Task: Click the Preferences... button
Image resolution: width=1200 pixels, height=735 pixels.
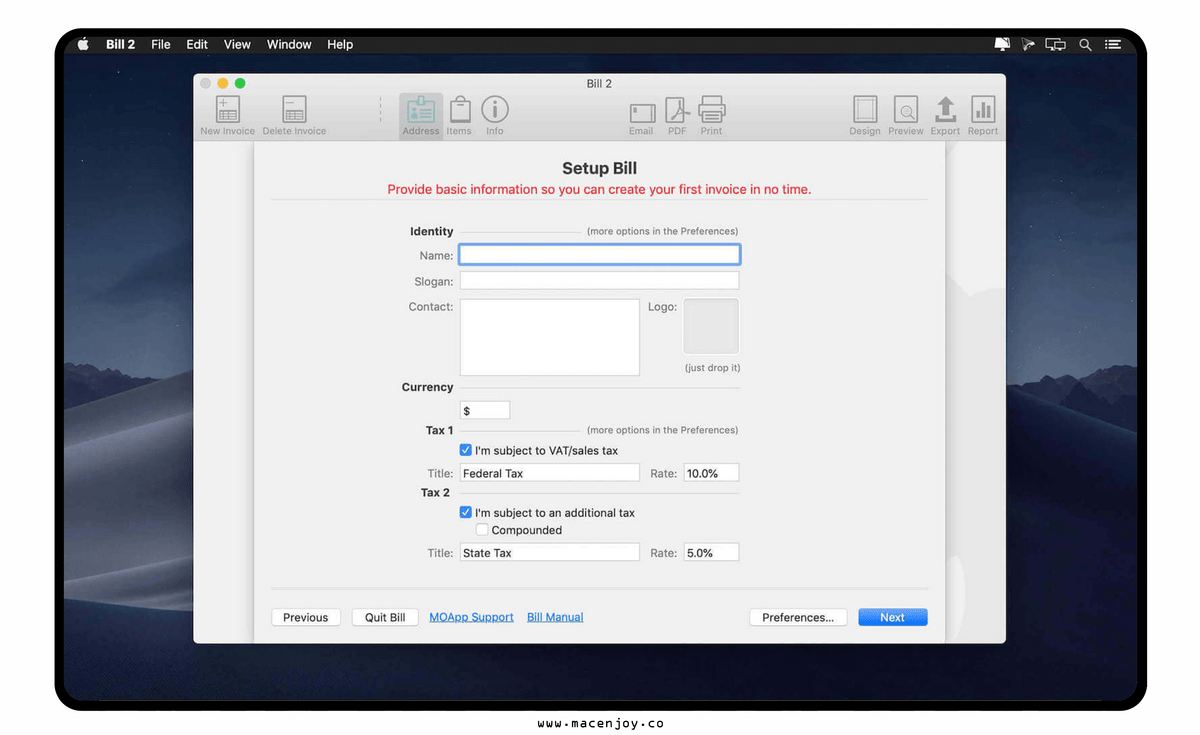Action: point(798,618)
